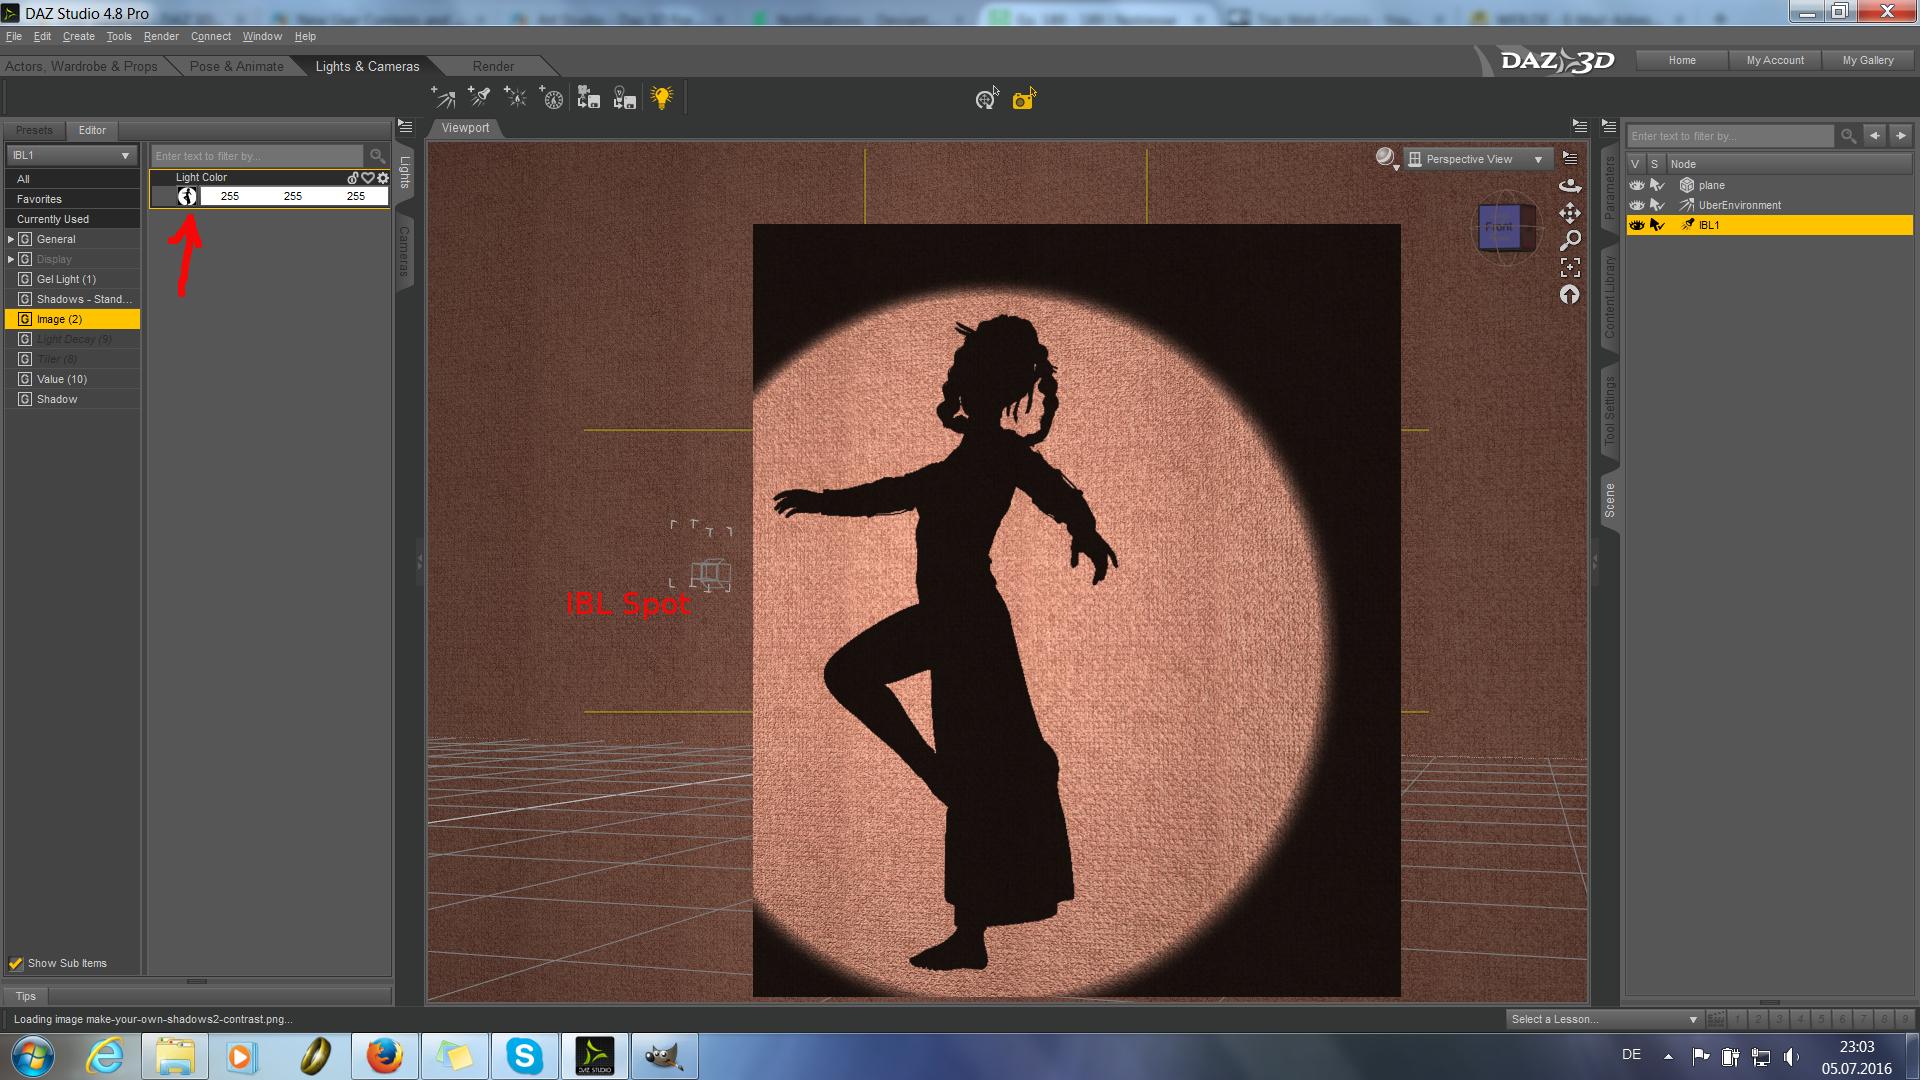
Task: Click the My Gallery button
Action: (x=1867, y=61)
